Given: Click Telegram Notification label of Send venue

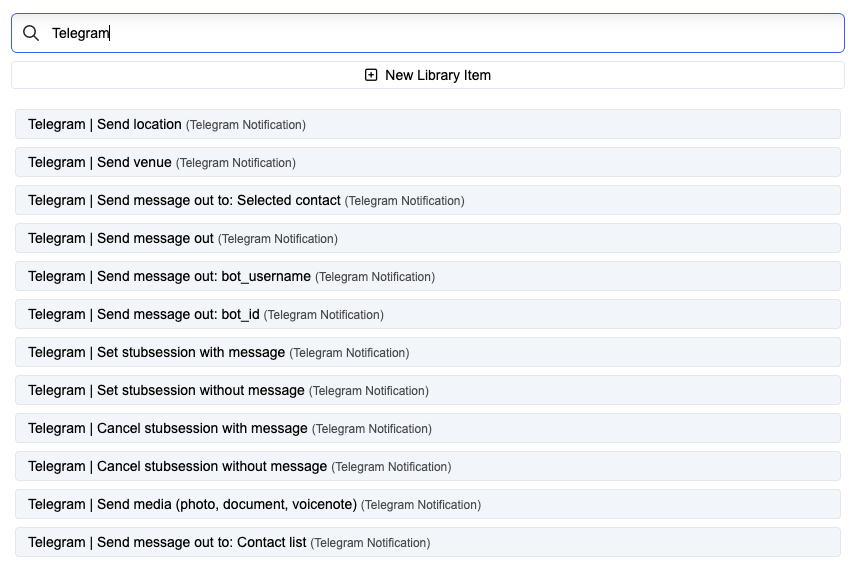Looking at the screenshot, I should coord(236,163).
